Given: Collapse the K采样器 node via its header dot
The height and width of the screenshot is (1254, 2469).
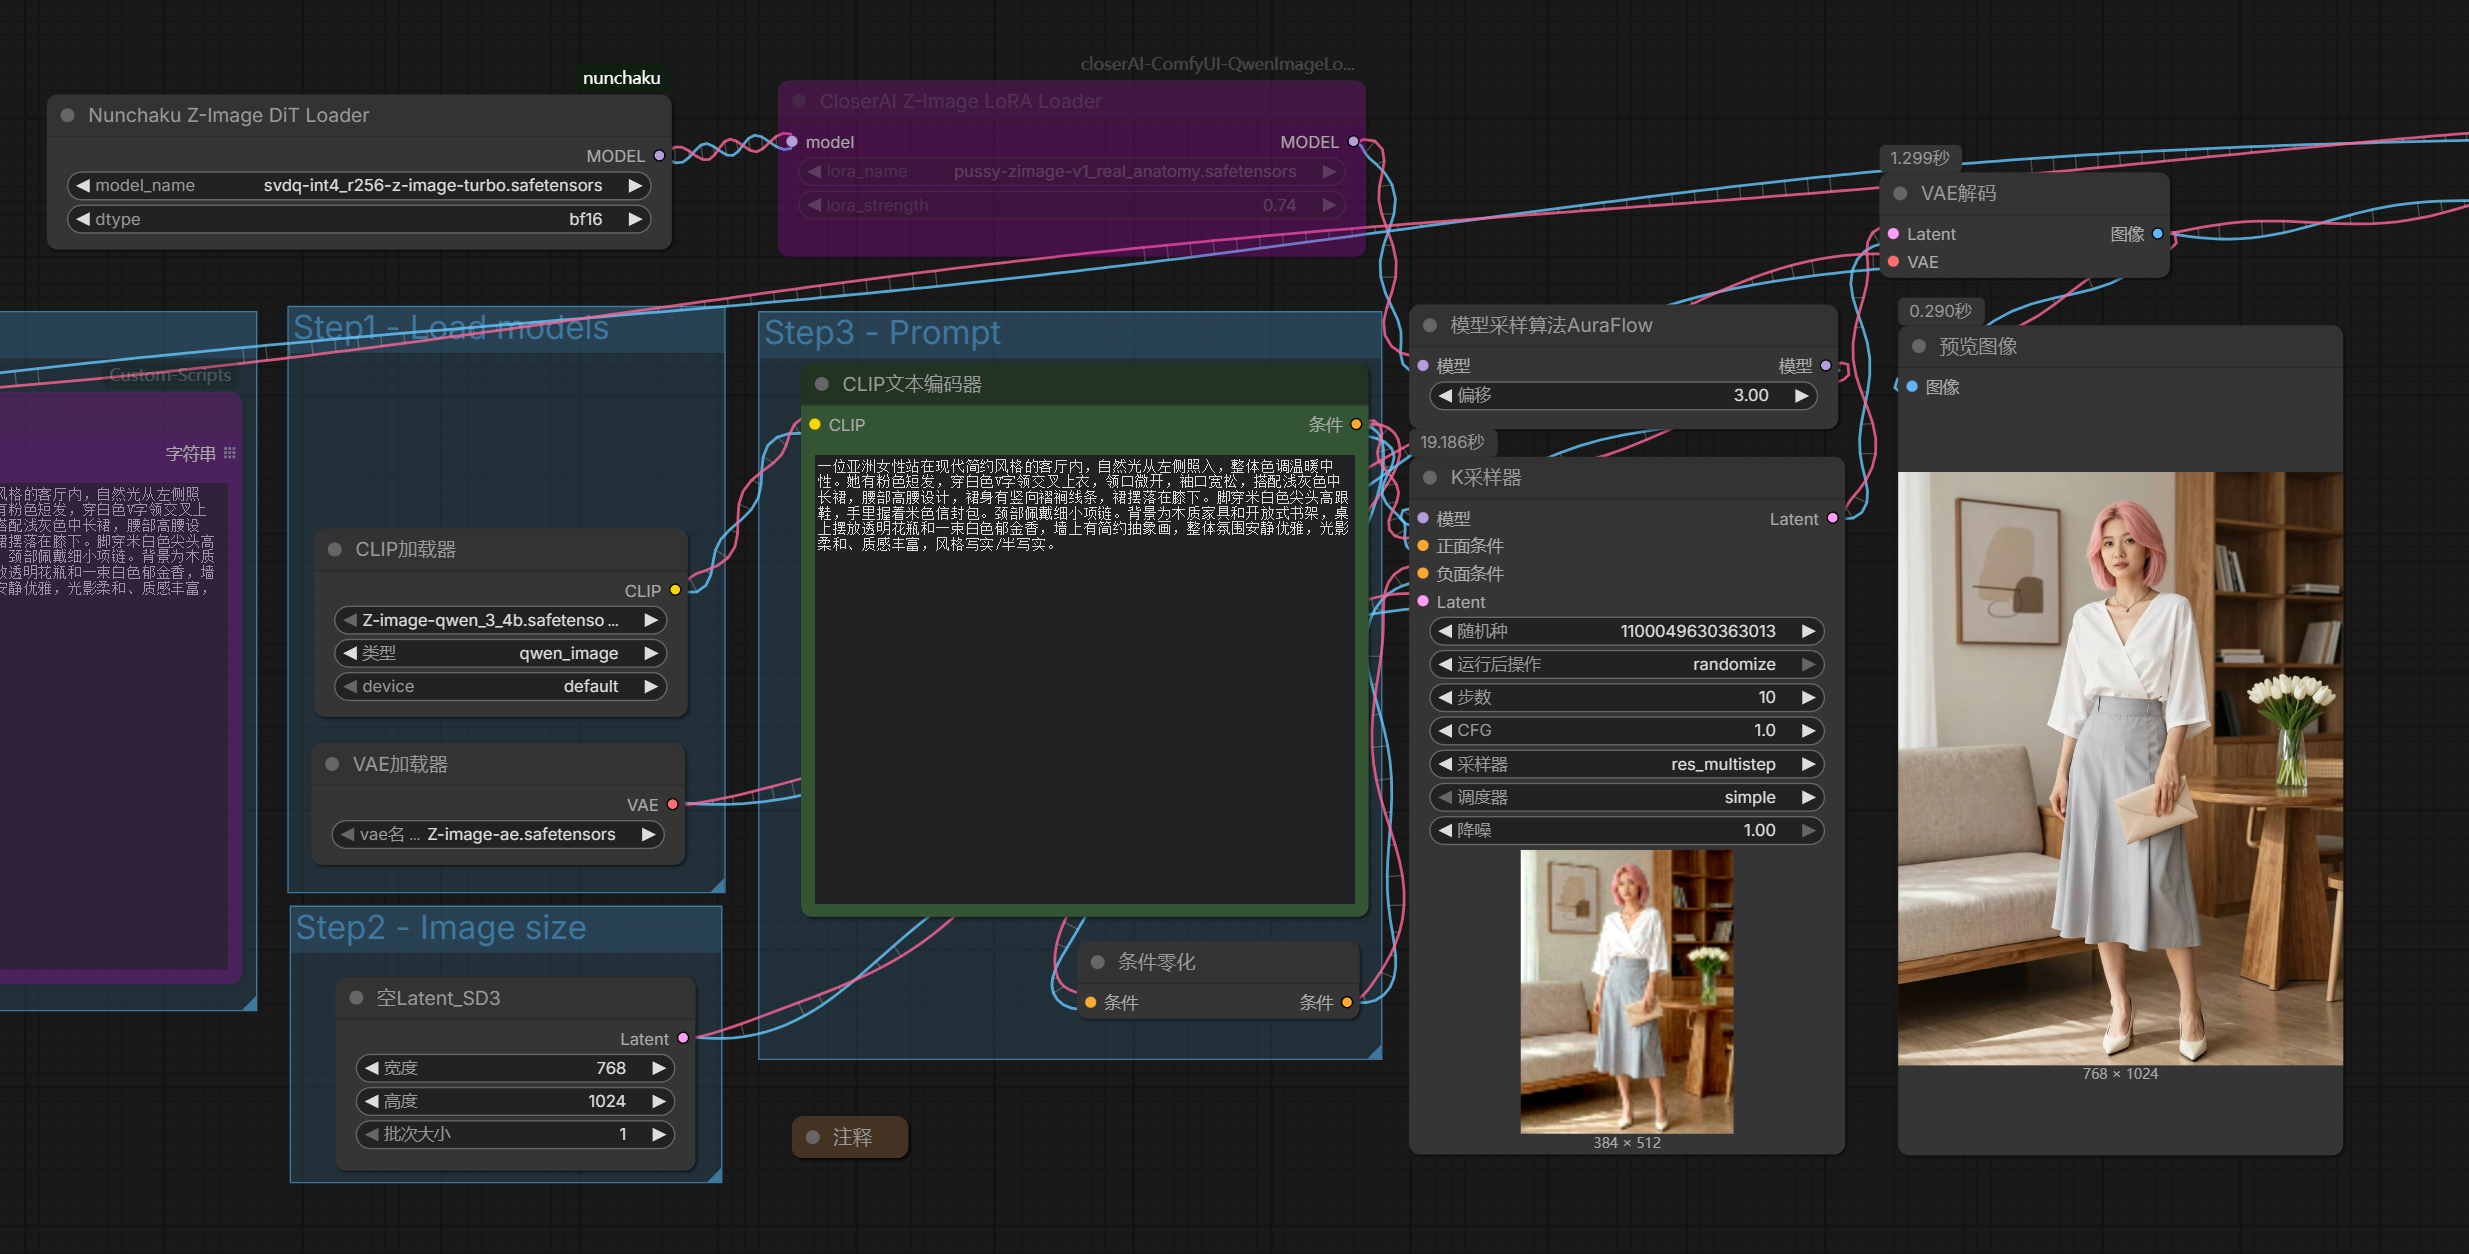Looking at the screenshot, I should coord(1430,478).
